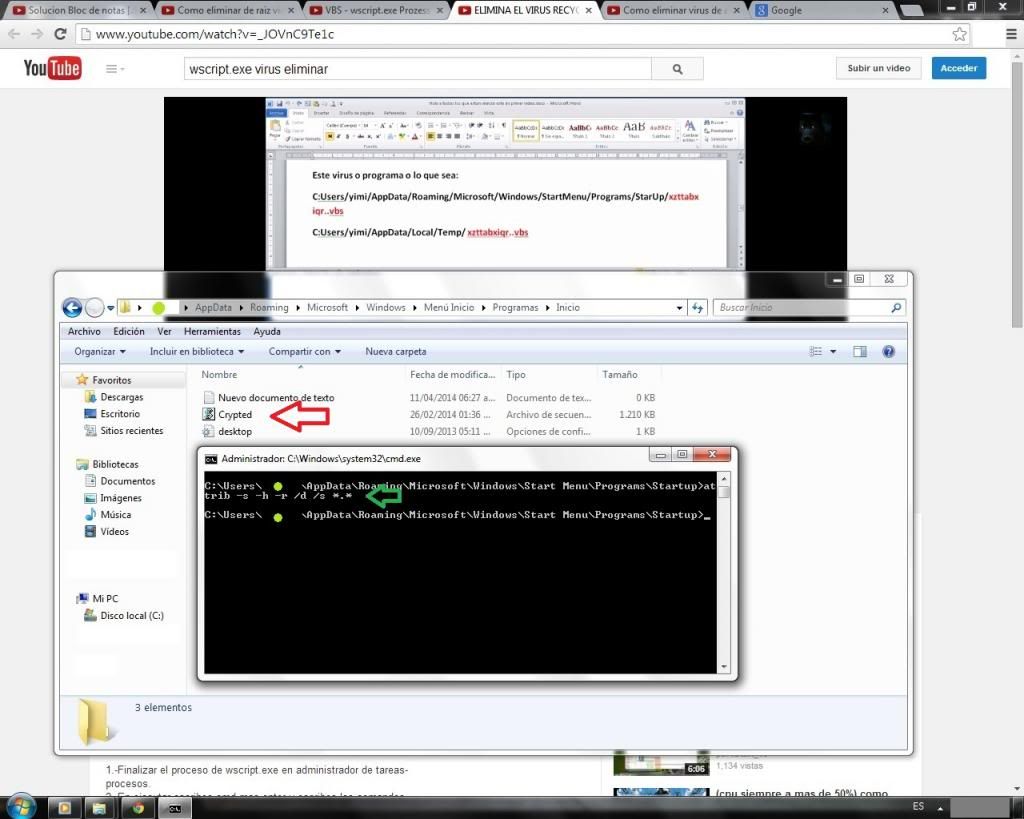This screenshot has height=819, width=1024.
Task: Select Imágenes under Bibliotecas
Action: (120, 498)
